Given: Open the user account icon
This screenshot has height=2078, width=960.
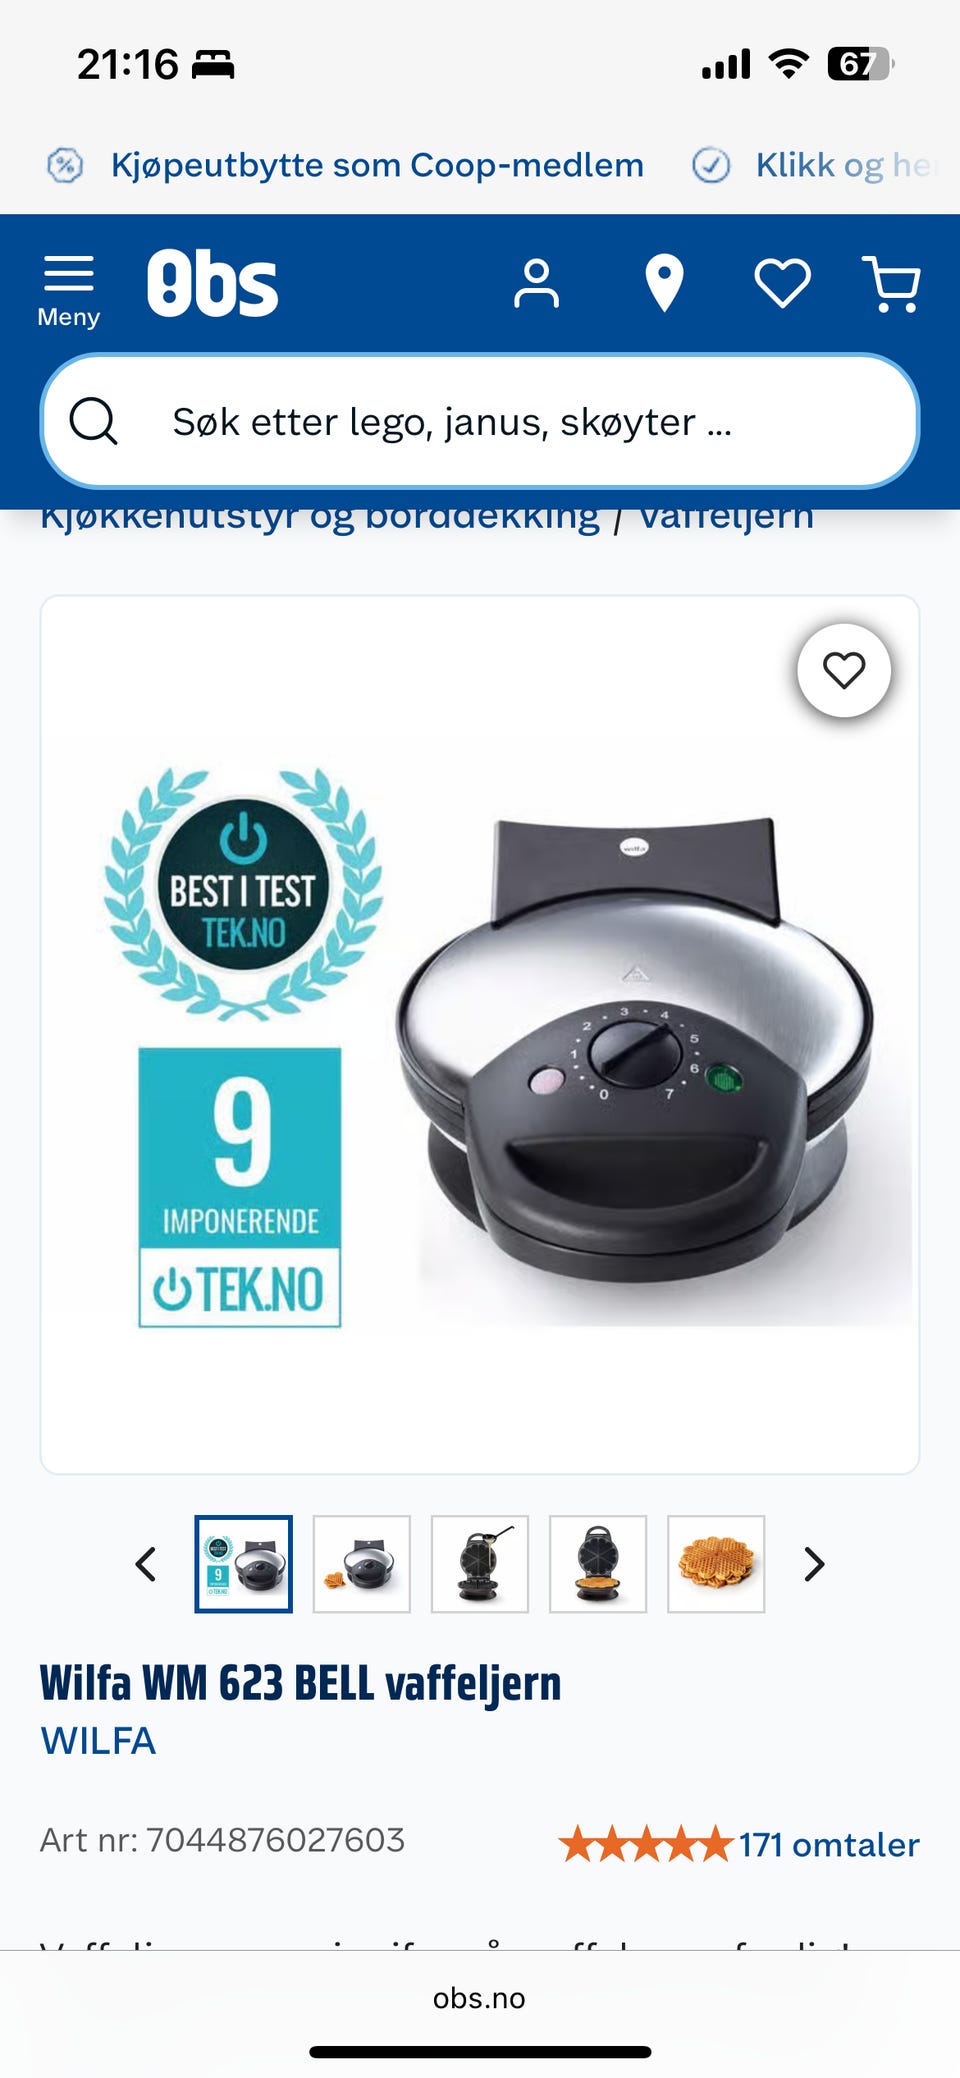Looking at the screenshot, I should click(537, 284).
